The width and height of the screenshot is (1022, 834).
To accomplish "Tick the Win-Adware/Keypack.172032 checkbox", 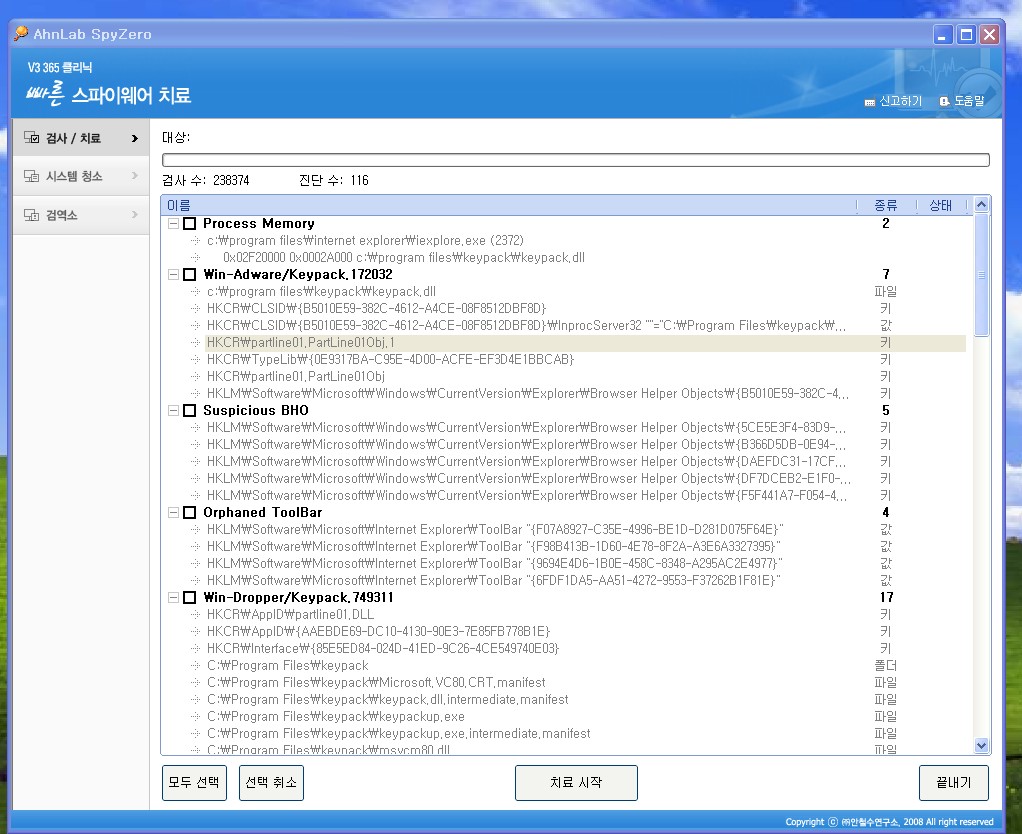I will click(190, 274).
